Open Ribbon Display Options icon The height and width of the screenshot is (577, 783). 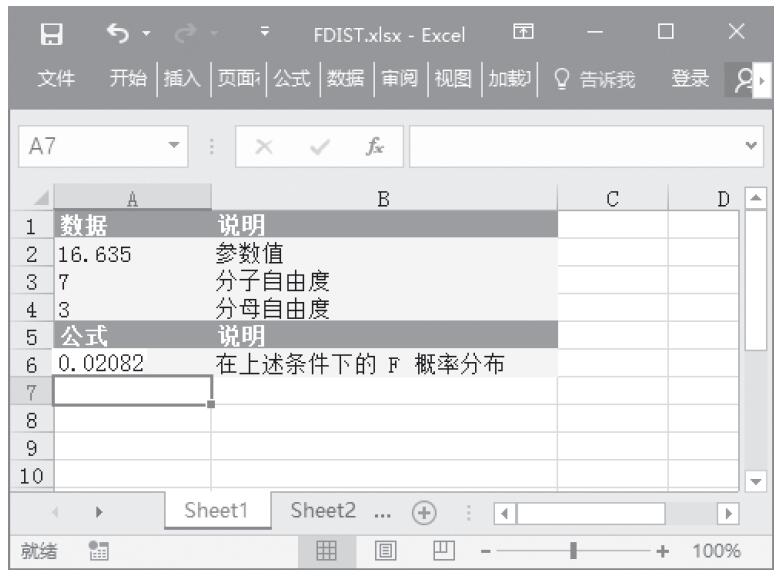click(522, 35)
